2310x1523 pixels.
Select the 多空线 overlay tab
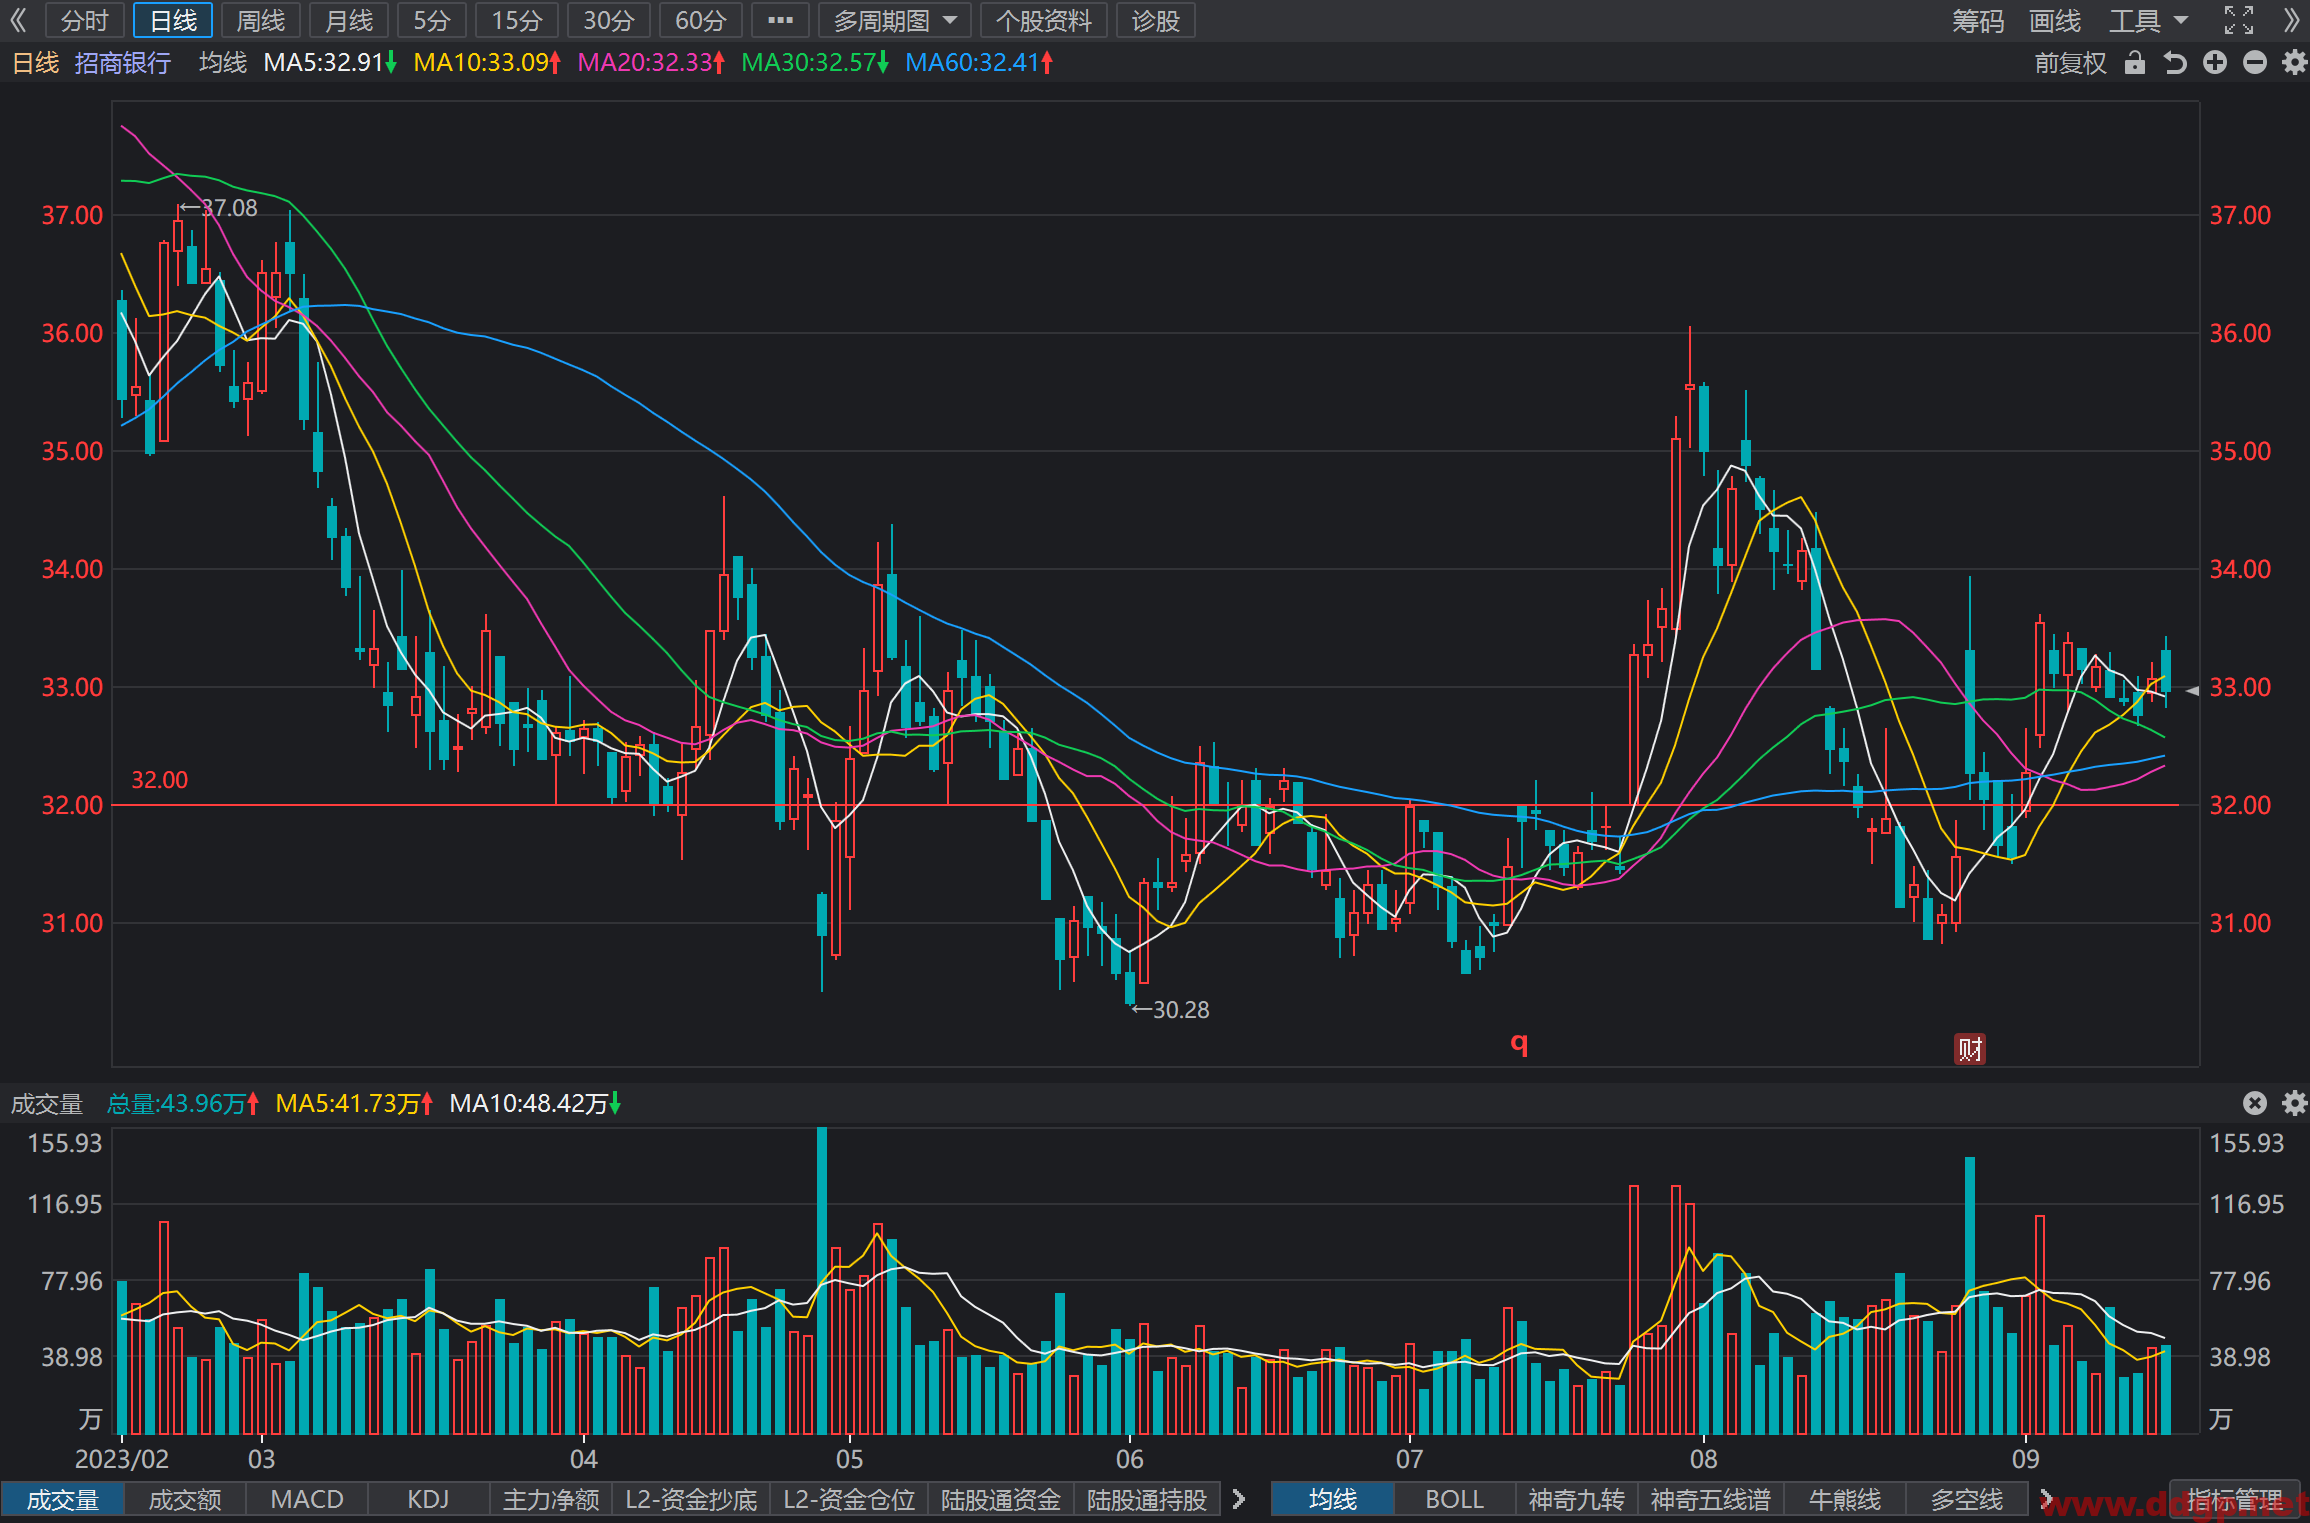1967,1499
